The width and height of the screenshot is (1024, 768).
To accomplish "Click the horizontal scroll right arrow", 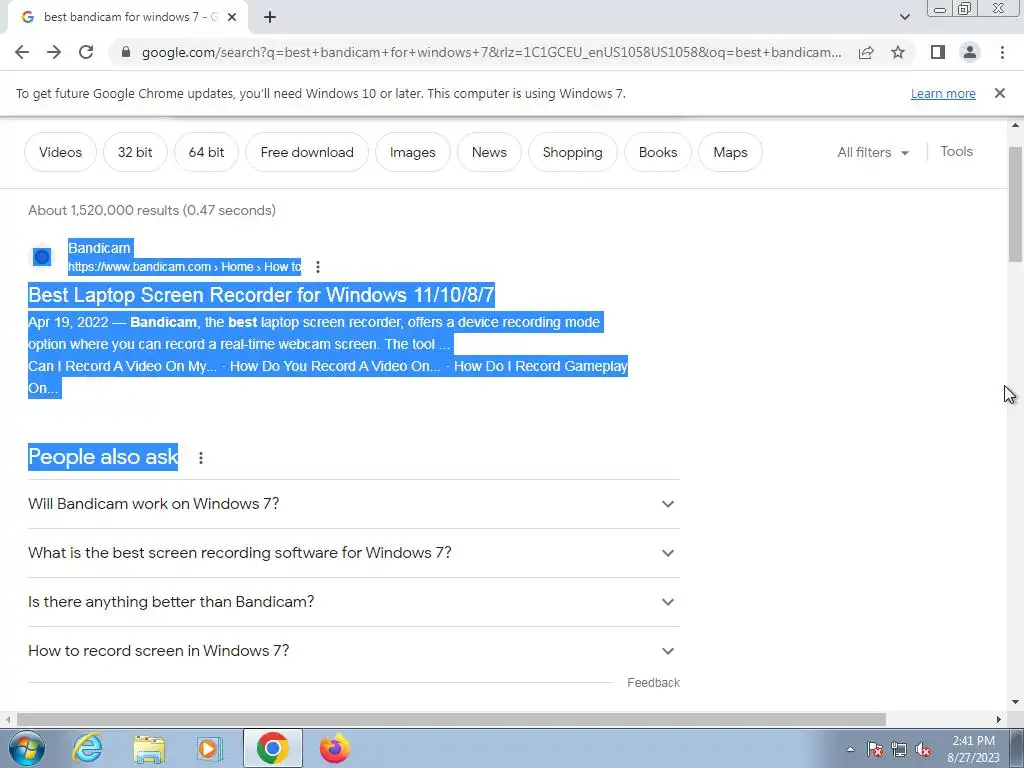I will tap(999, 719).
